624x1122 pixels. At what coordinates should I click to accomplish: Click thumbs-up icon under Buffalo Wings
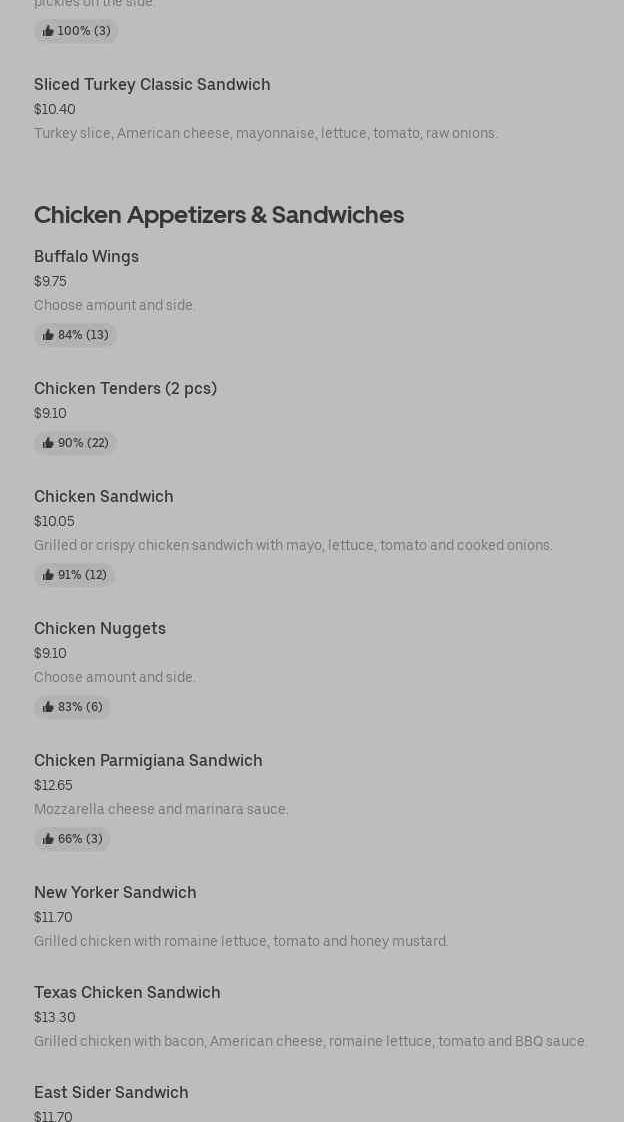[48, 335]
